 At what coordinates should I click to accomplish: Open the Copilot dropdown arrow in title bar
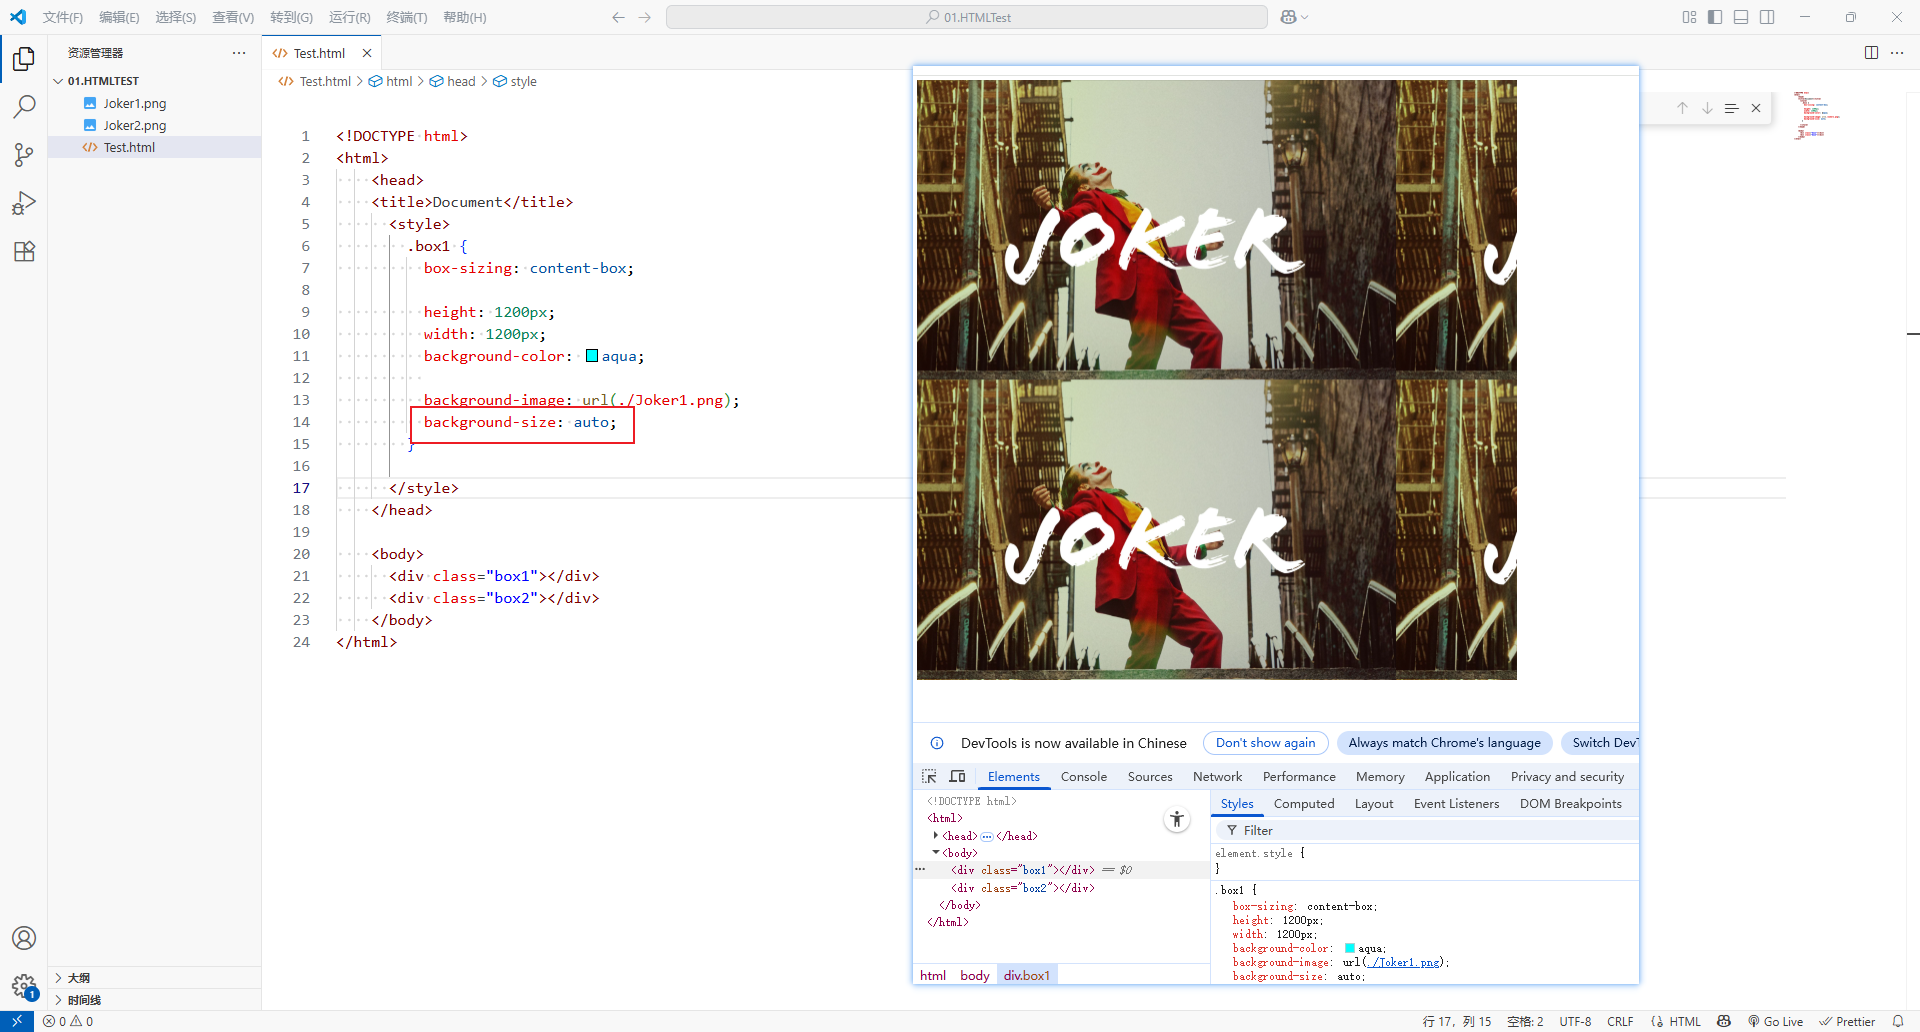point(1305,17)
